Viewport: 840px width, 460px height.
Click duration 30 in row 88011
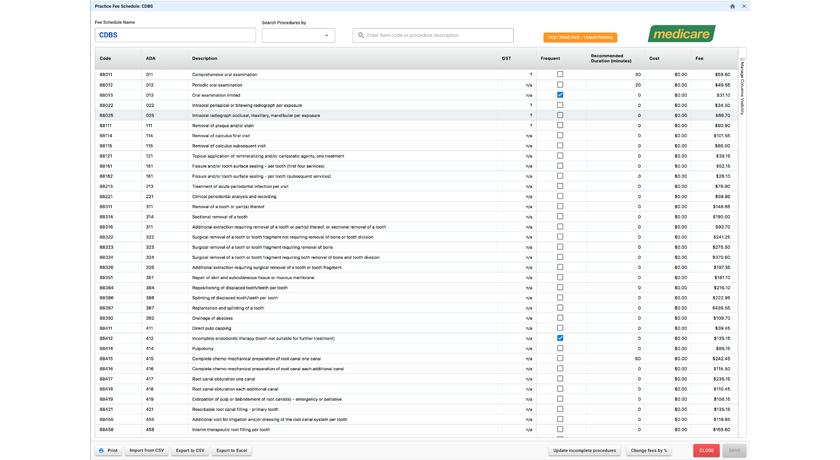tap(638, 74)
